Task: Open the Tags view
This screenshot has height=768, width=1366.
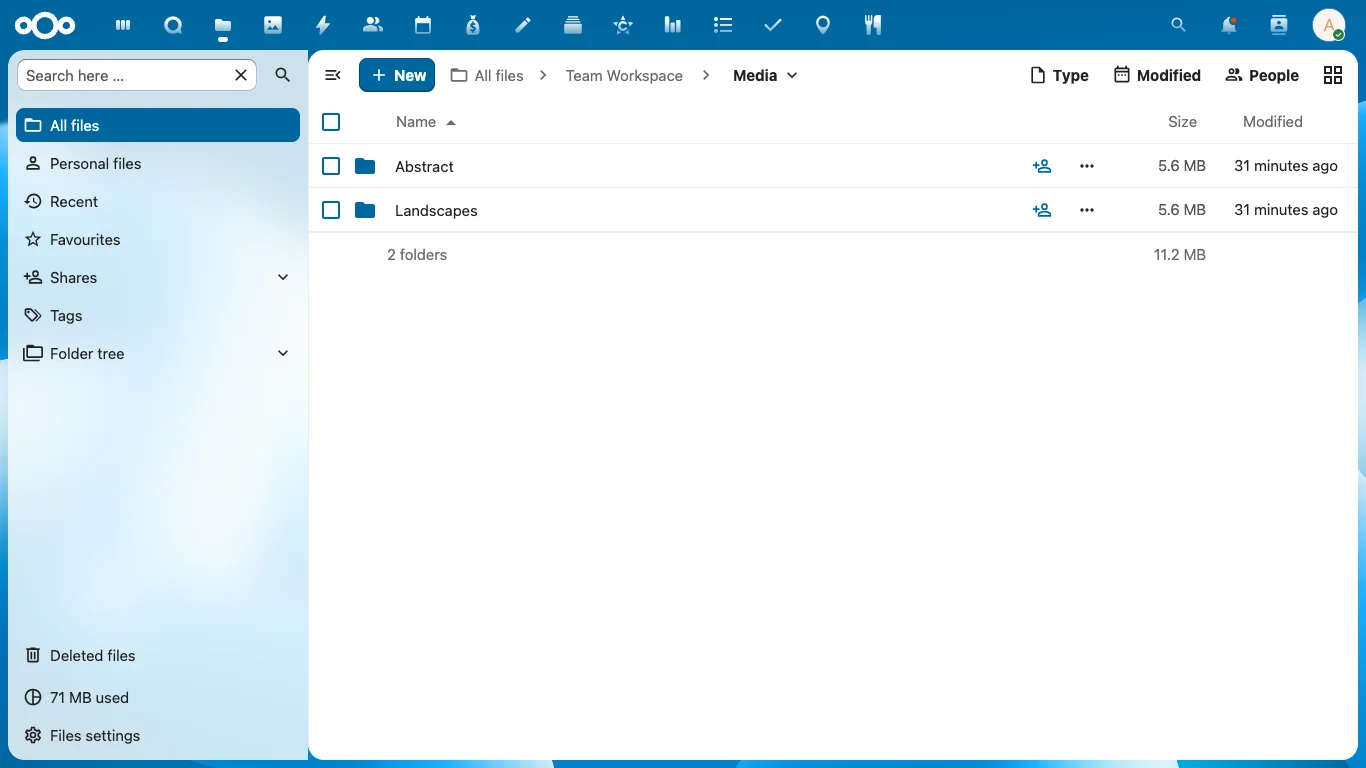Action: pos(158,315)
